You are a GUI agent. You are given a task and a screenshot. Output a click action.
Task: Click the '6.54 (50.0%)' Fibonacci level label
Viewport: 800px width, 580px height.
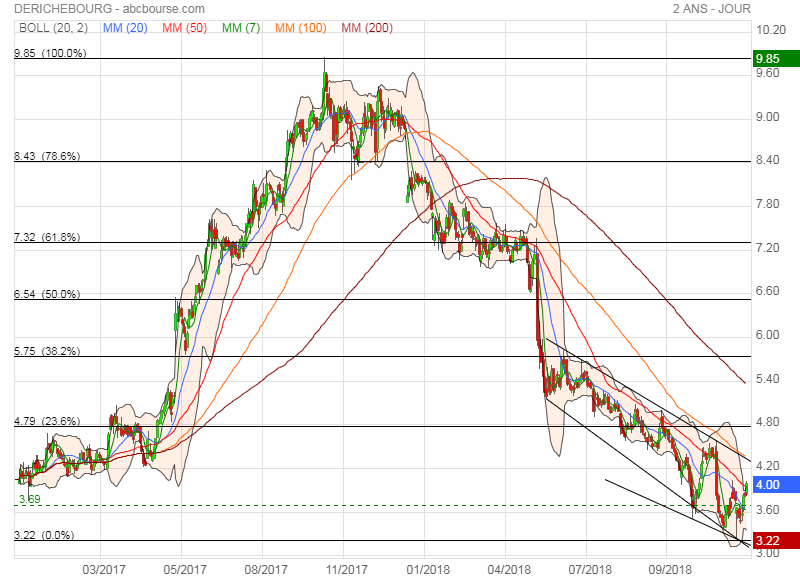point(47,294)
